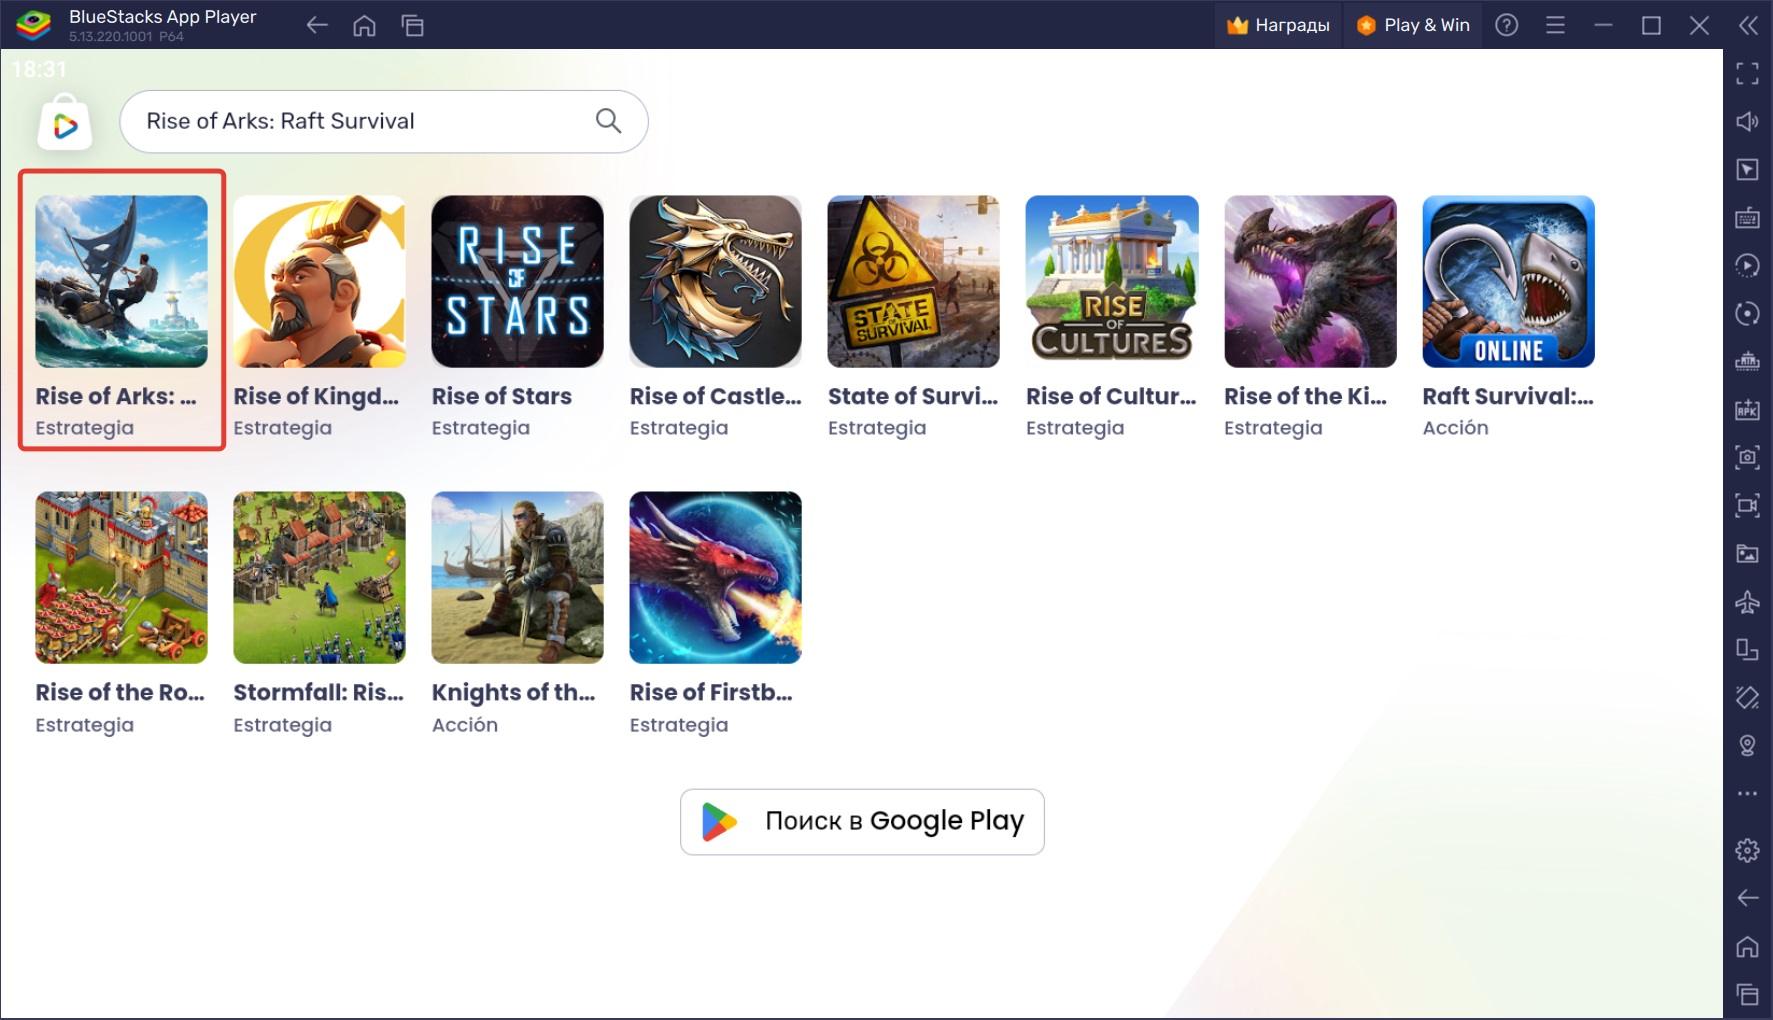Click the 'Rise of Kingd...' title text
The image size is (1773, 1020).
(316, 396)
